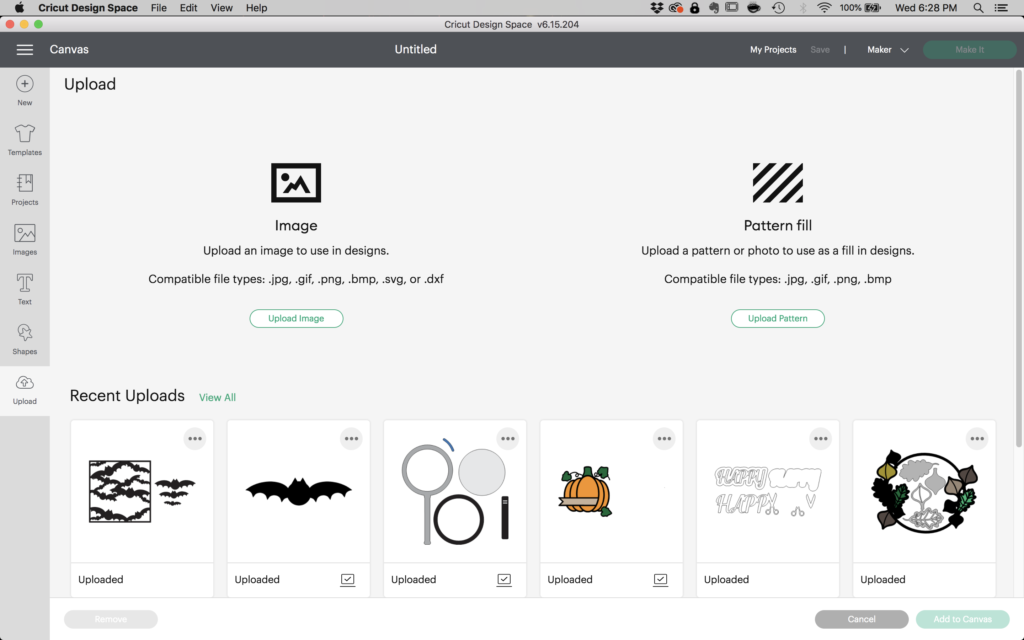Image resolution: width=1024 pixels, height=640 pixels.
Task: Click the window title 'Cricut Design Space v6.15.204'
Action: tap(511, 25)
